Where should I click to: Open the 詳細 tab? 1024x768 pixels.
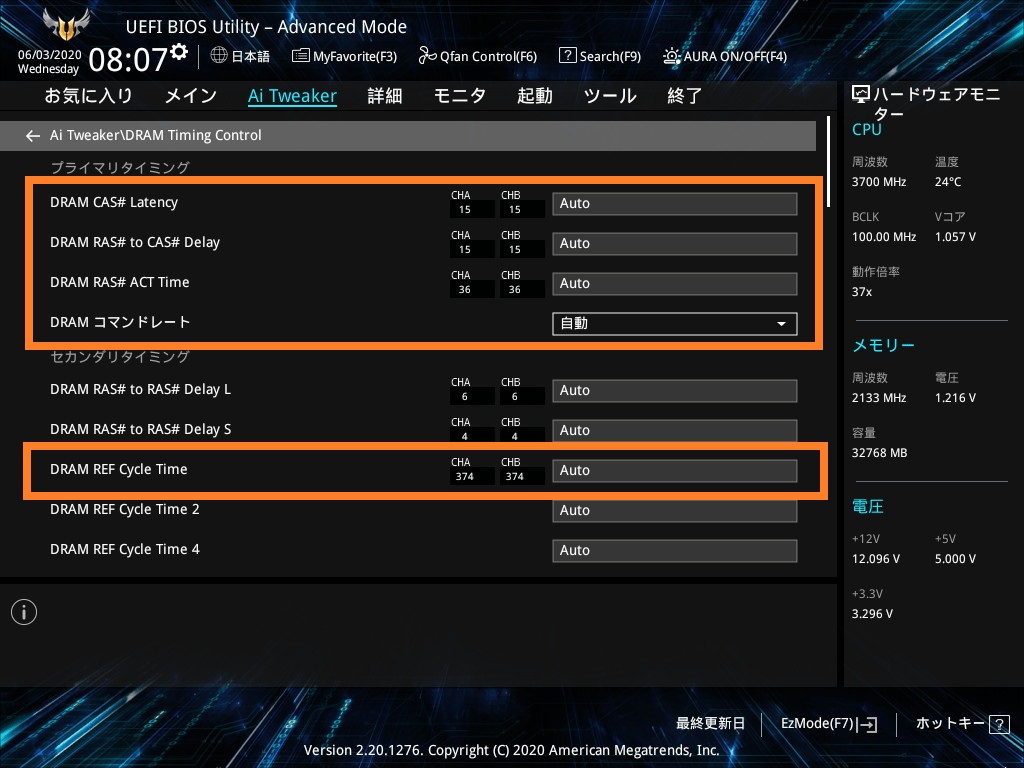click(x=385, y=96)
